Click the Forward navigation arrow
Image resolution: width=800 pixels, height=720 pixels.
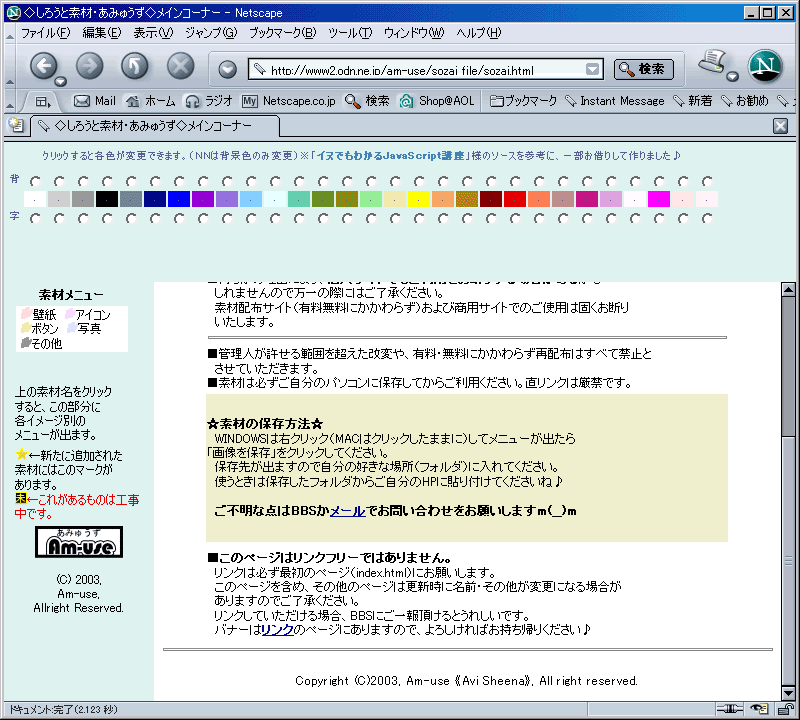(89, 65)
